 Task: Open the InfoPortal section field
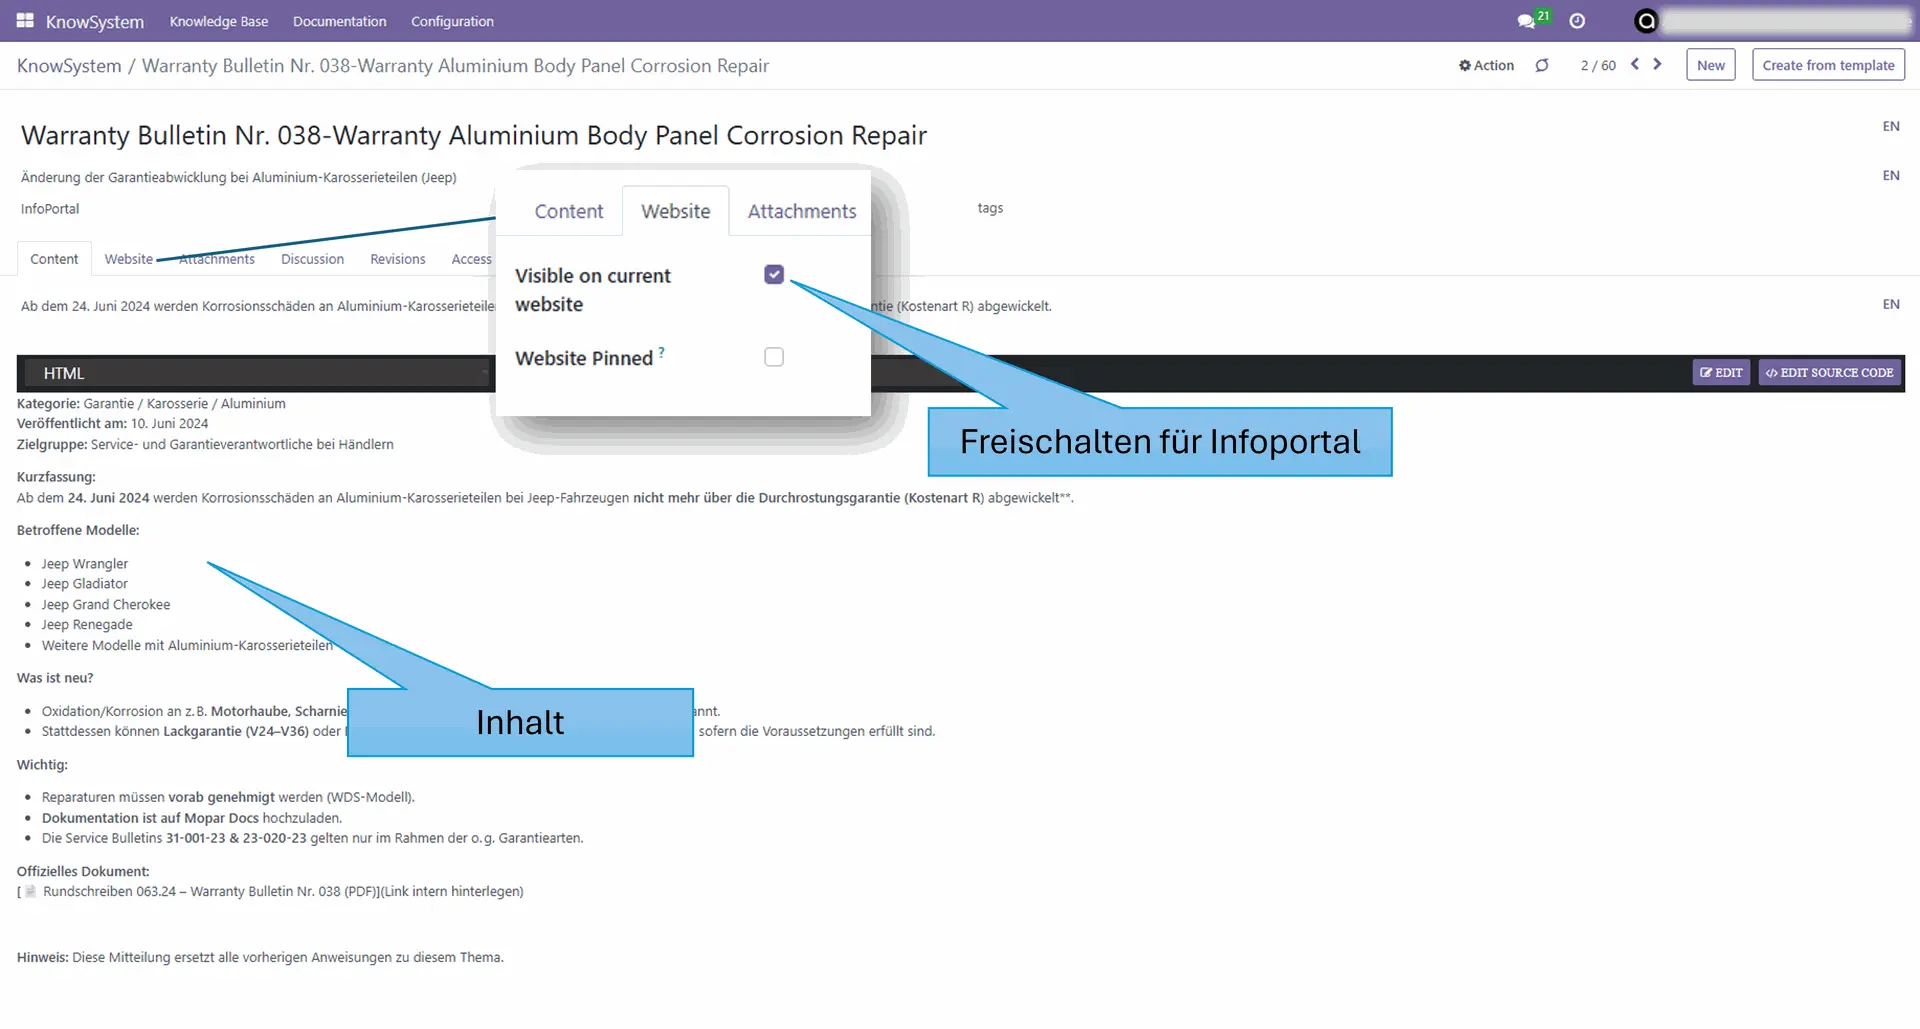pyautogui.click(x=50, y=208)
